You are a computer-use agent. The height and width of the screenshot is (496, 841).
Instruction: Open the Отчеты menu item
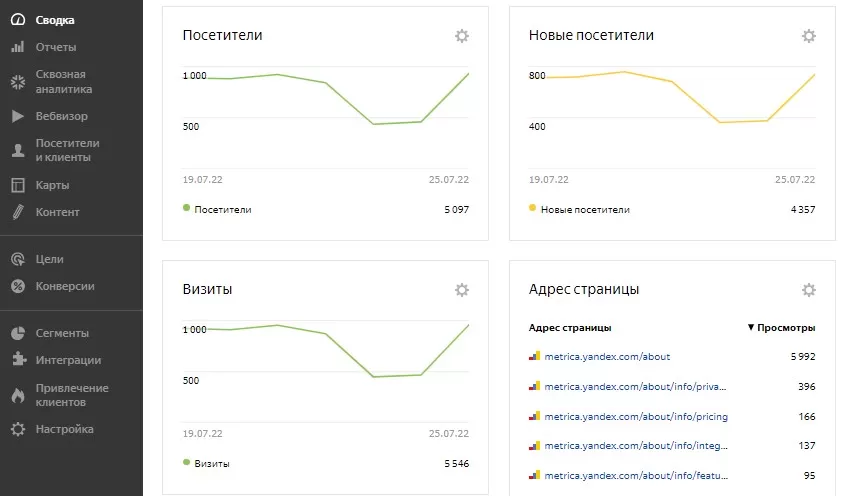(x=55, y=47)
